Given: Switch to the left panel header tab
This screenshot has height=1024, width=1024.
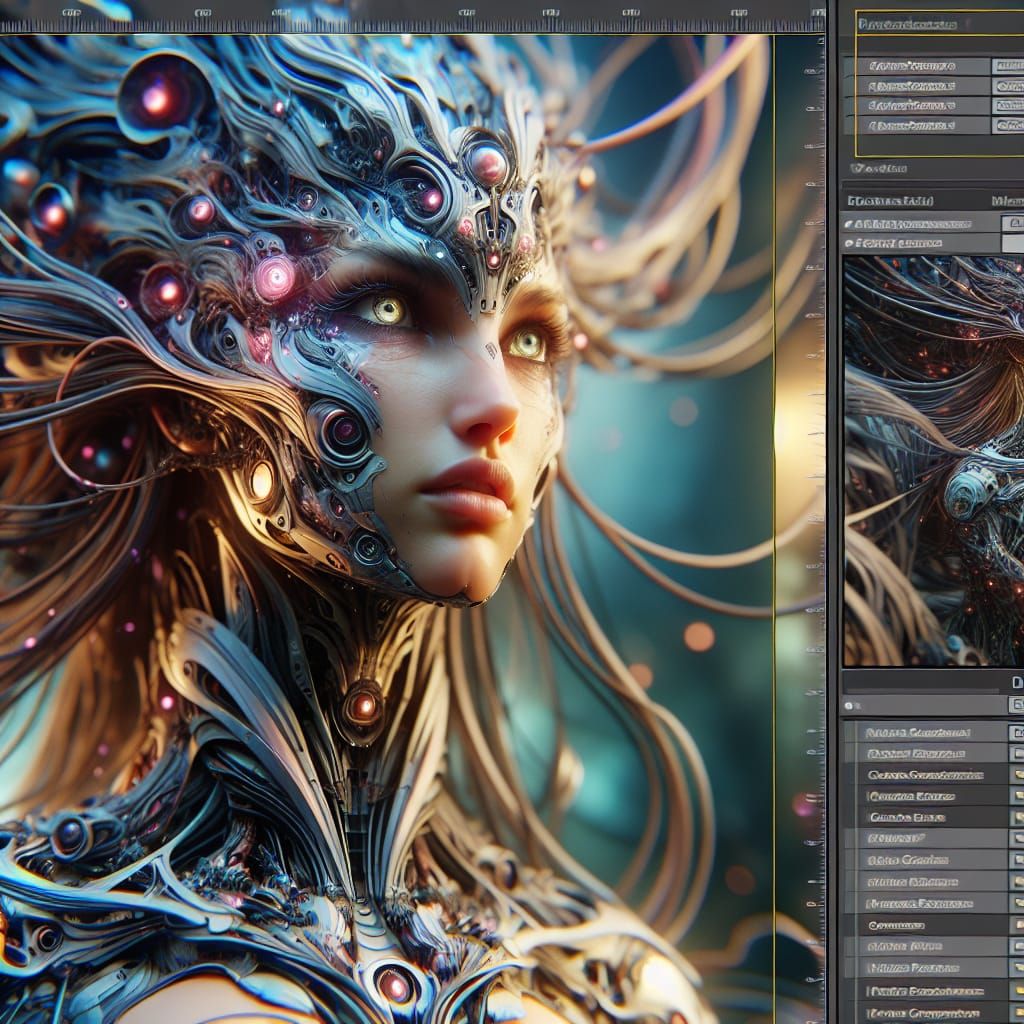Looking at the screenshot, I should [888, 200].
